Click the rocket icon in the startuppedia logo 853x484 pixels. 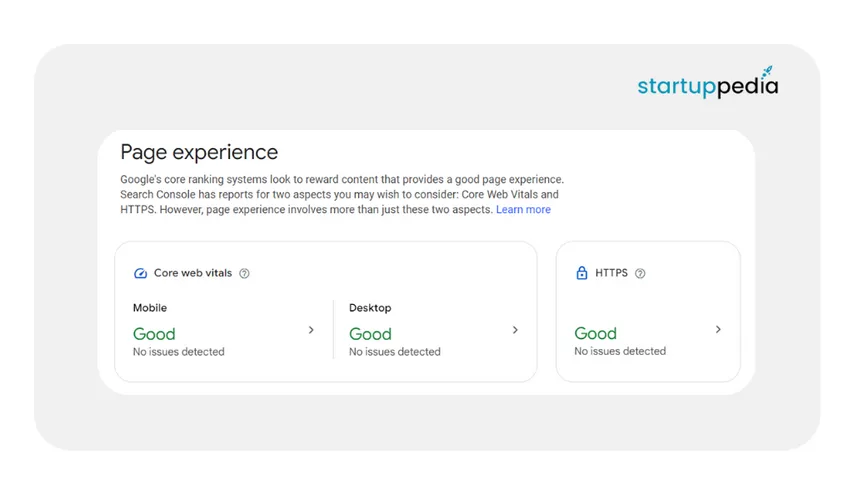pyautogui.click(x=767, y=72)
